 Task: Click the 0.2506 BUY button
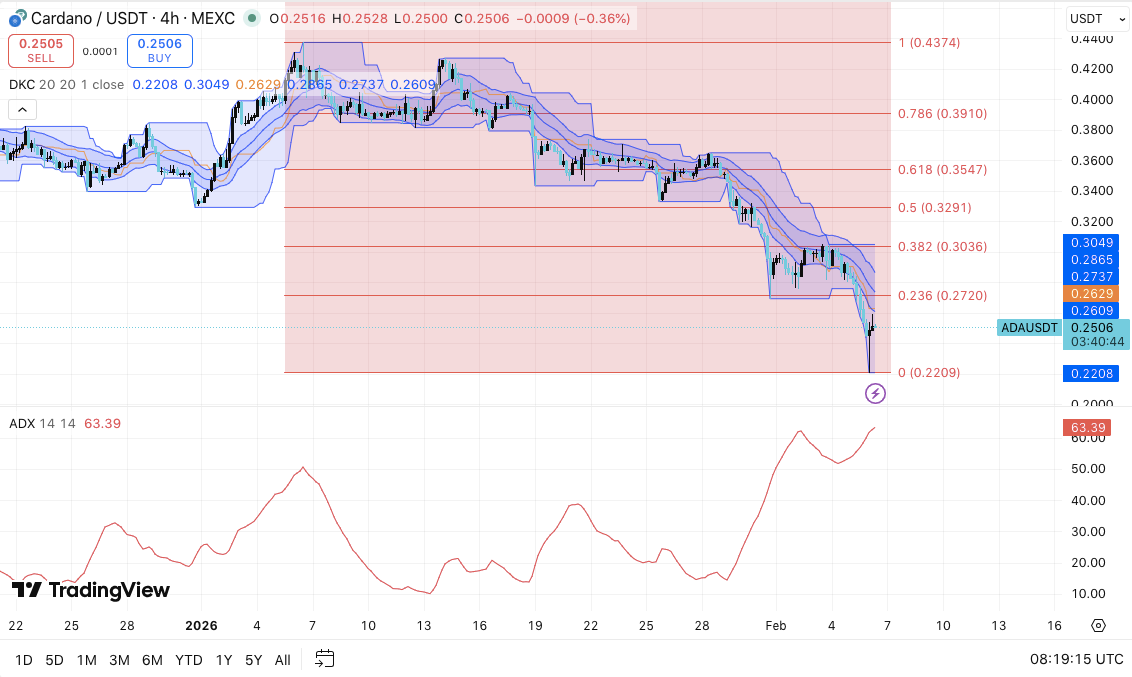(x=160, y=51)
